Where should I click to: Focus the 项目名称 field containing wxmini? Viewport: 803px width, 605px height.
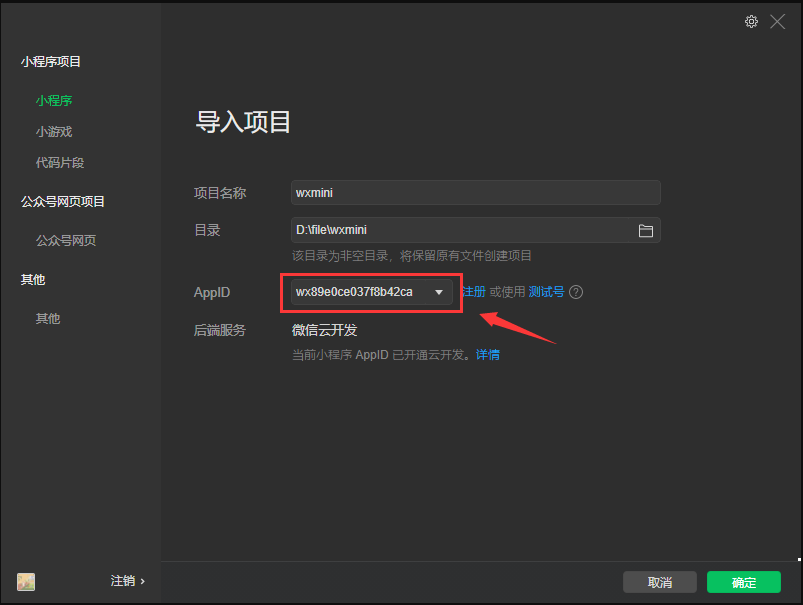[x=475, y=193]
